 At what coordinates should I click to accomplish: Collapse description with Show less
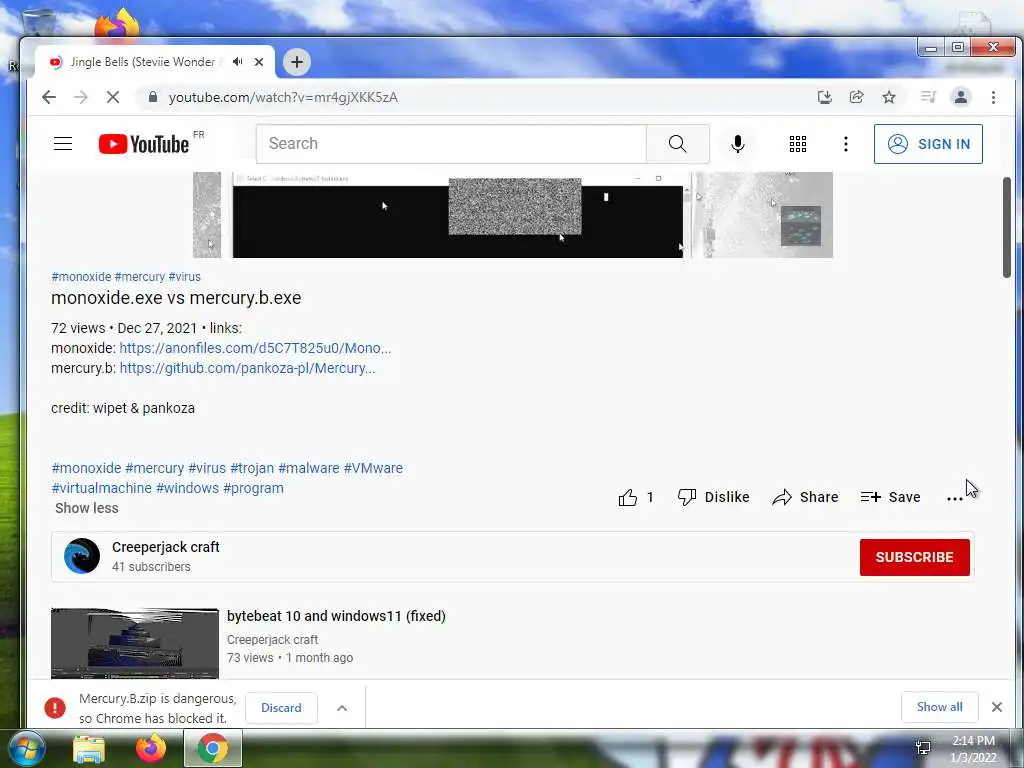point(86,508)
